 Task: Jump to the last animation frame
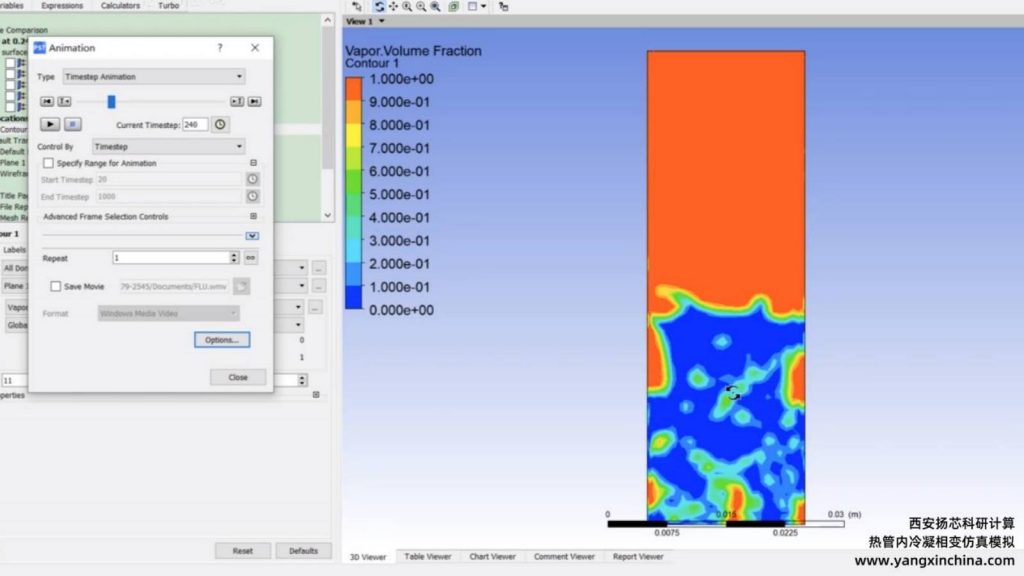click(254, 101)
